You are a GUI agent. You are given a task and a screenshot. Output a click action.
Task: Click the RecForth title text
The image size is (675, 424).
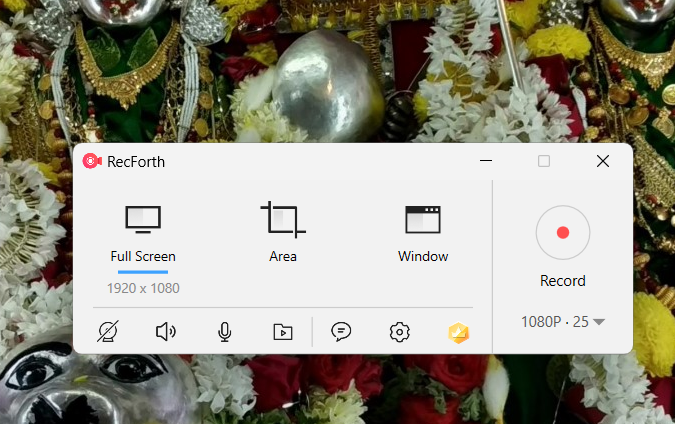pyautogui.click(x=136, y=162)
